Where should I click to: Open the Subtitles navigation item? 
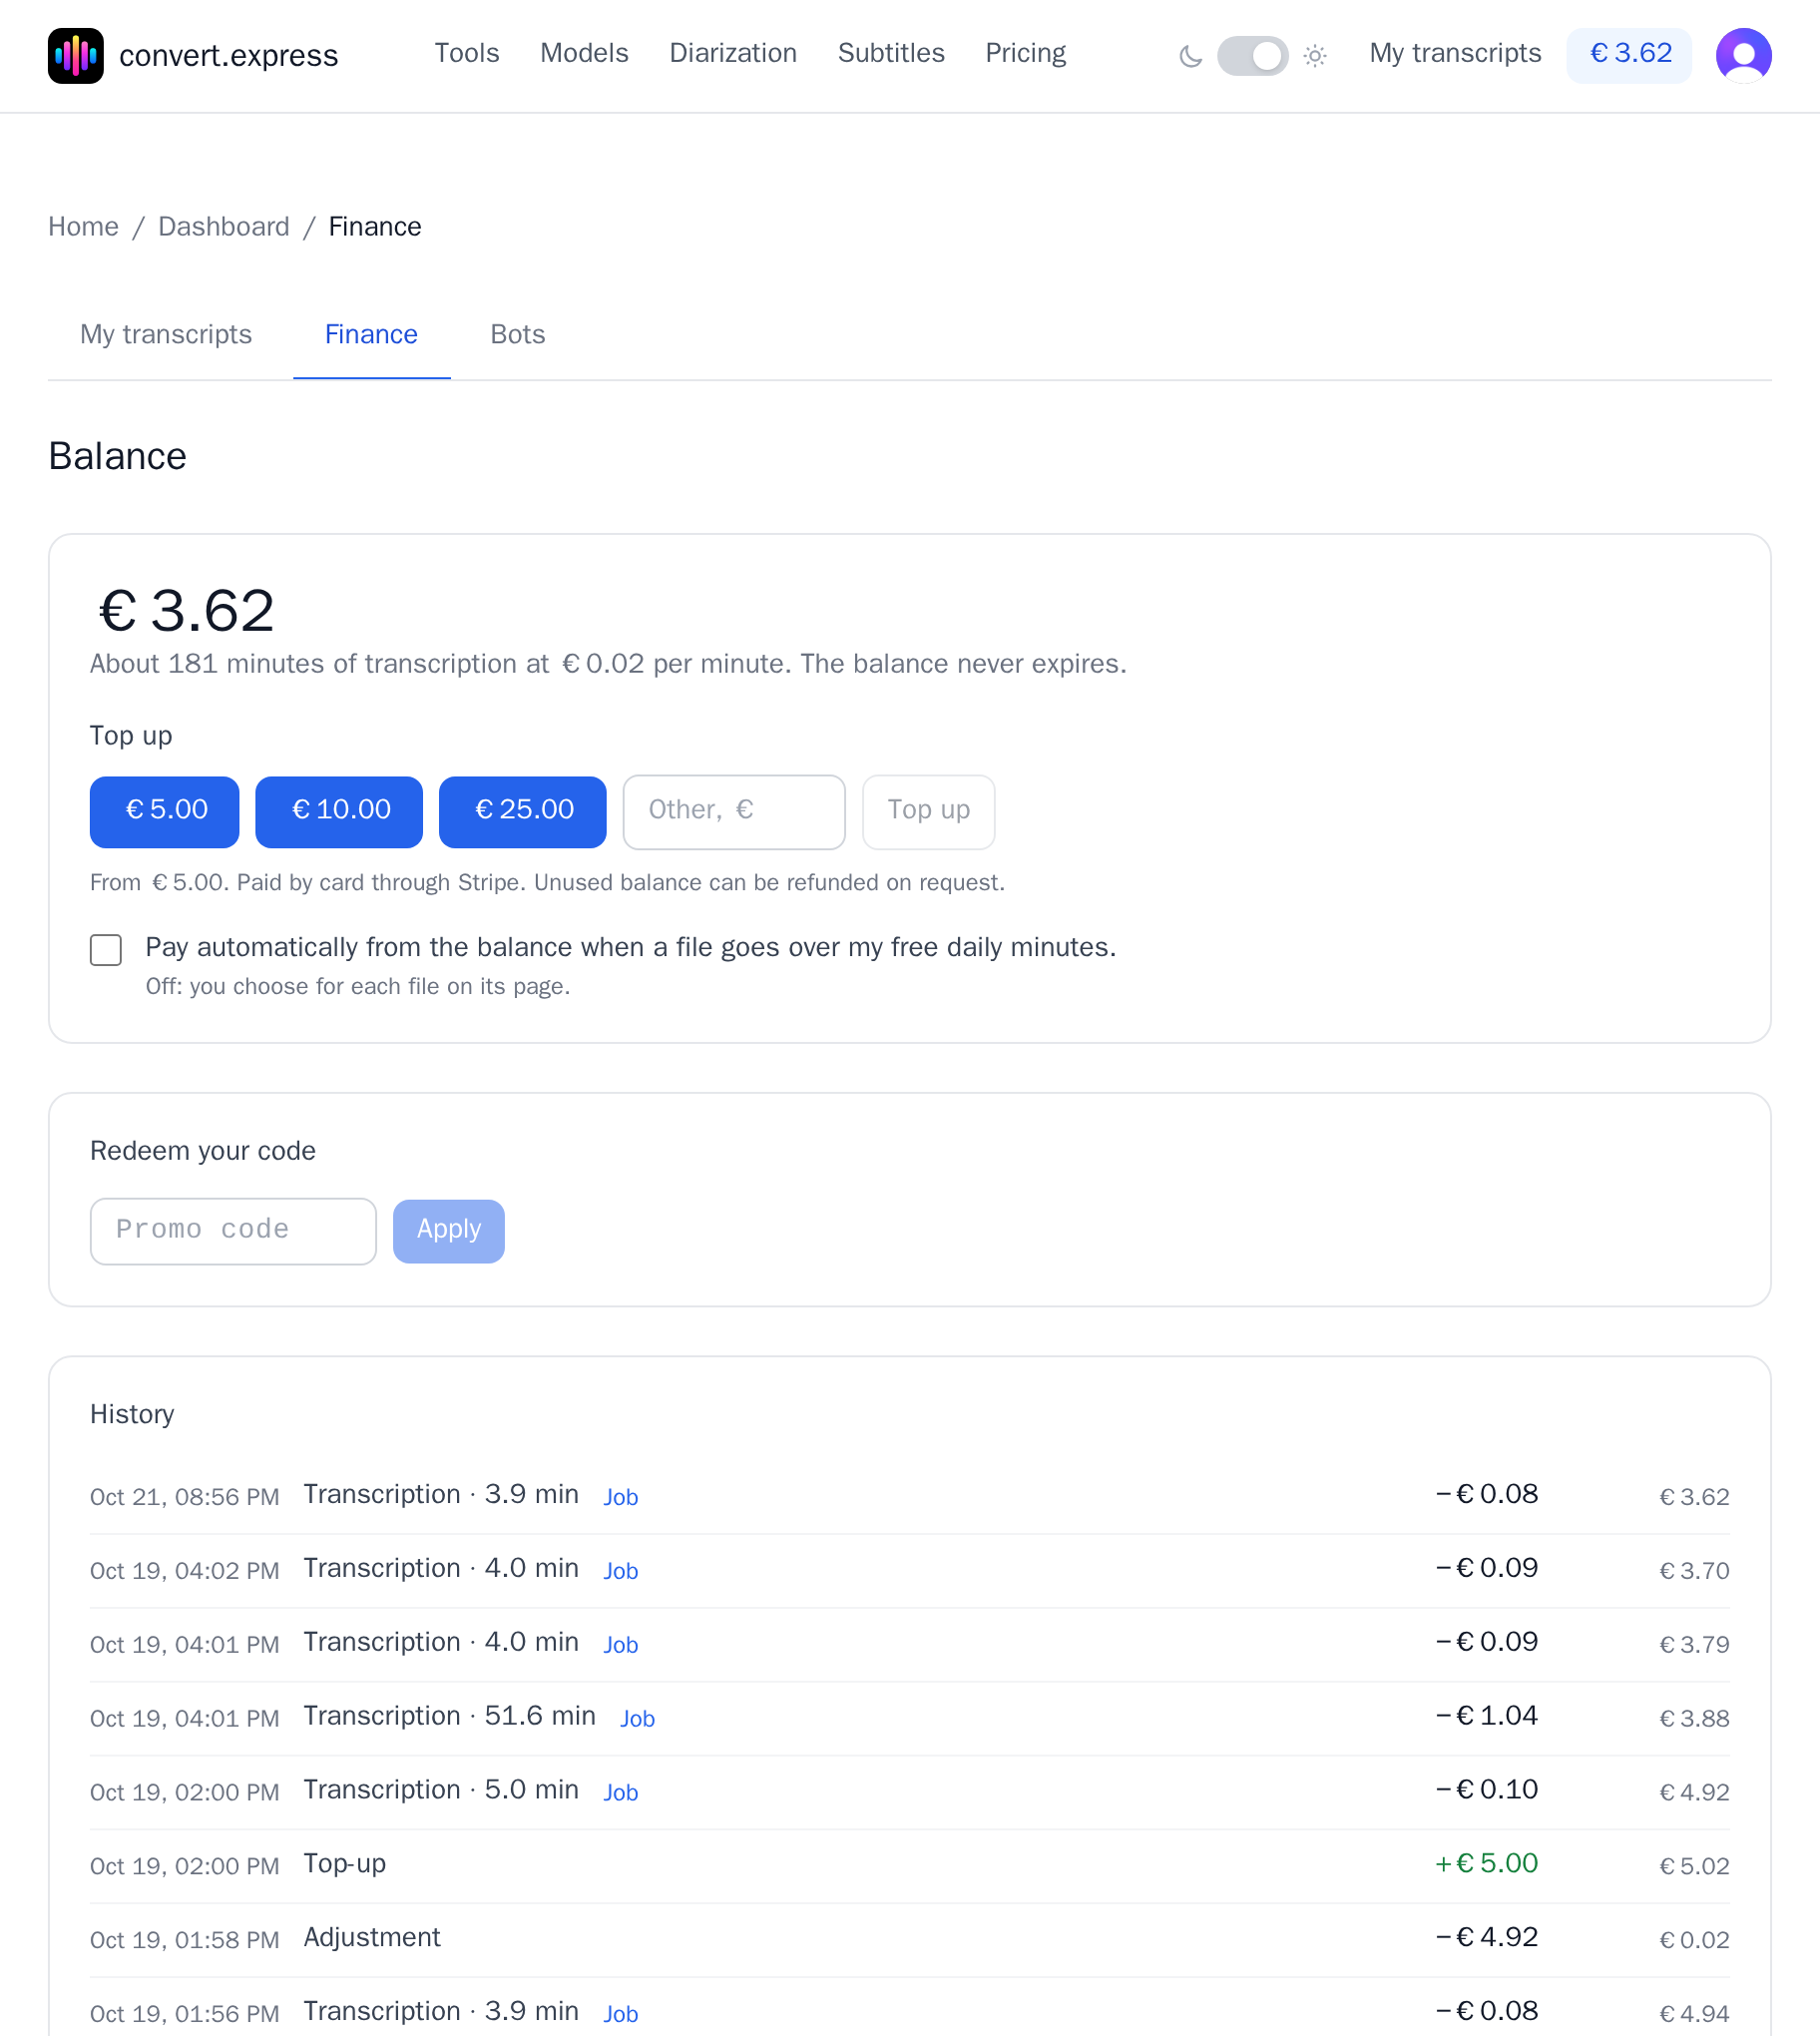pyautogui.click(x=891, y=53)
